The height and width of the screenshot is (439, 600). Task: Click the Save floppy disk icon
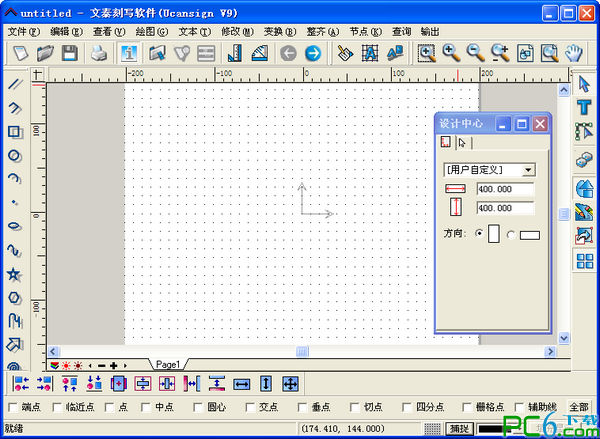70,53
